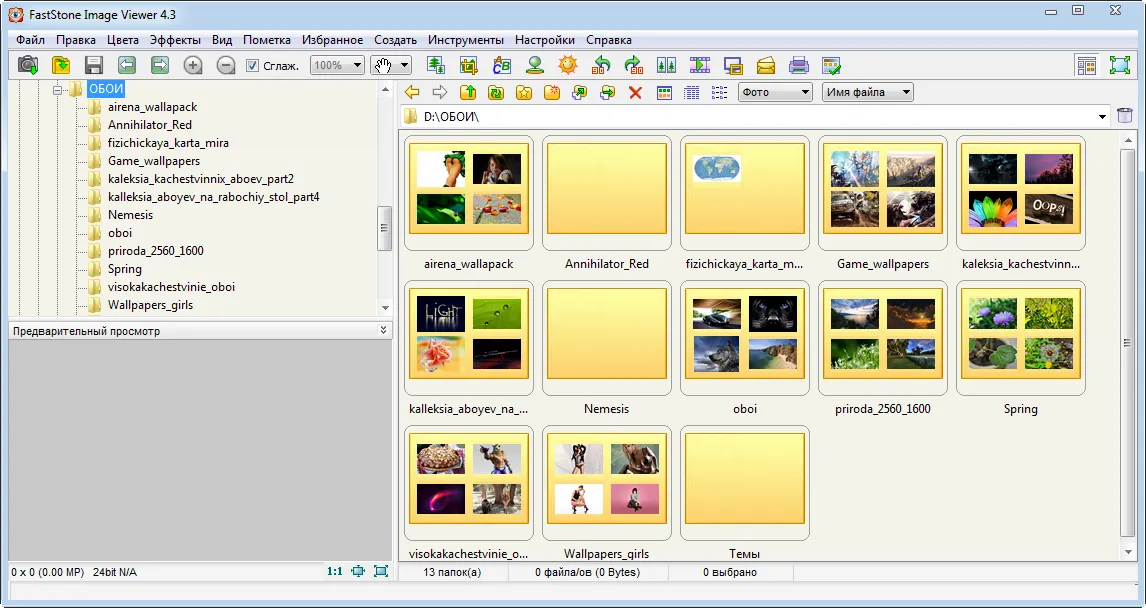Open the Фото file filter dropdown

pyautogui.click(x=775, y=92)
